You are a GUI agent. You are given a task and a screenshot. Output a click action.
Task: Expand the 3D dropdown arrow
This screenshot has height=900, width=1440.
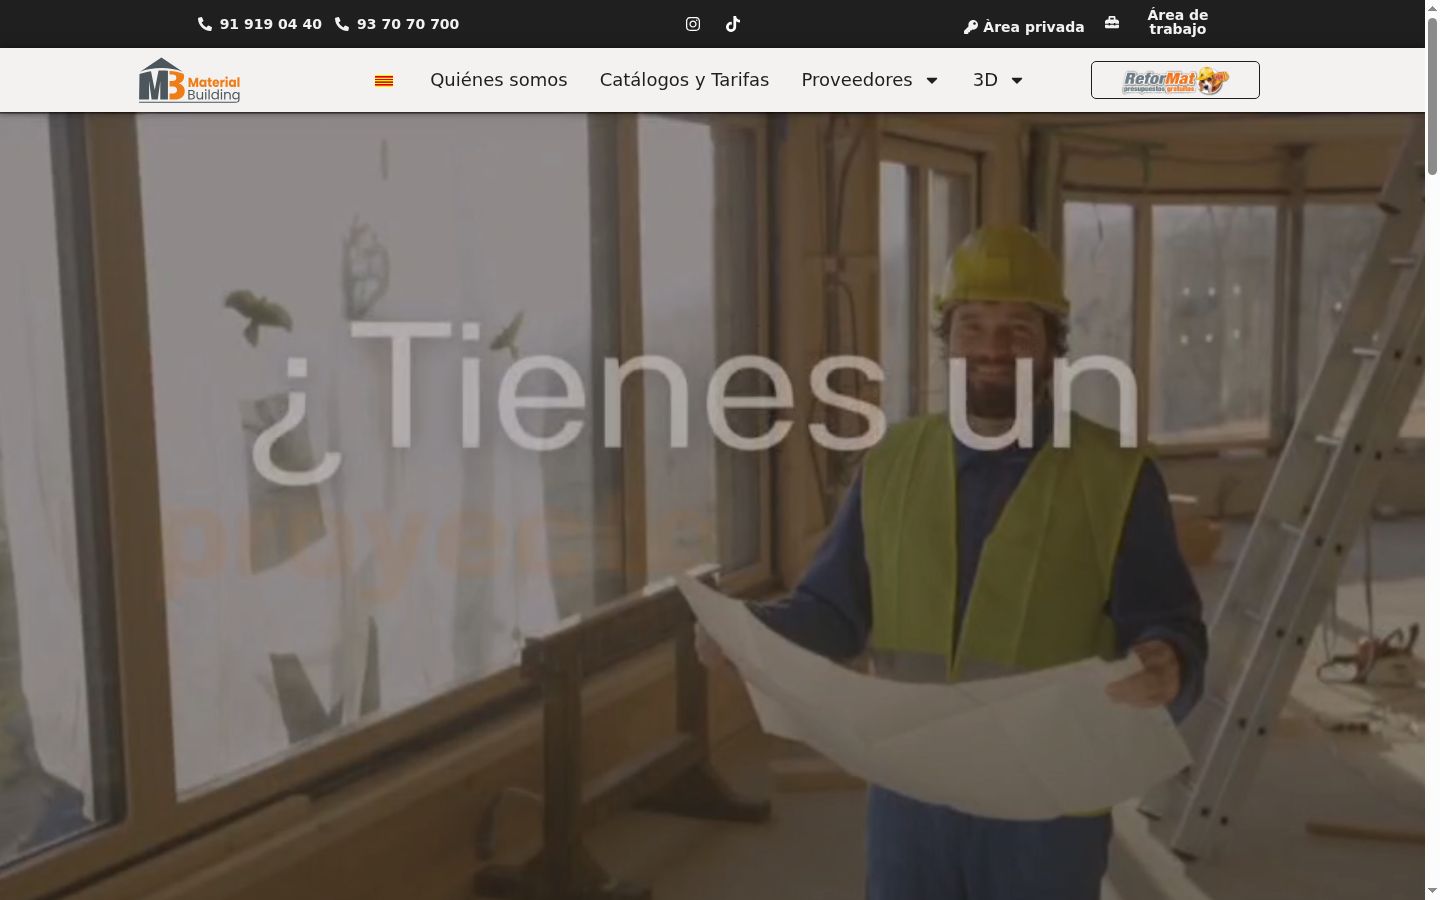[1017, 80]
